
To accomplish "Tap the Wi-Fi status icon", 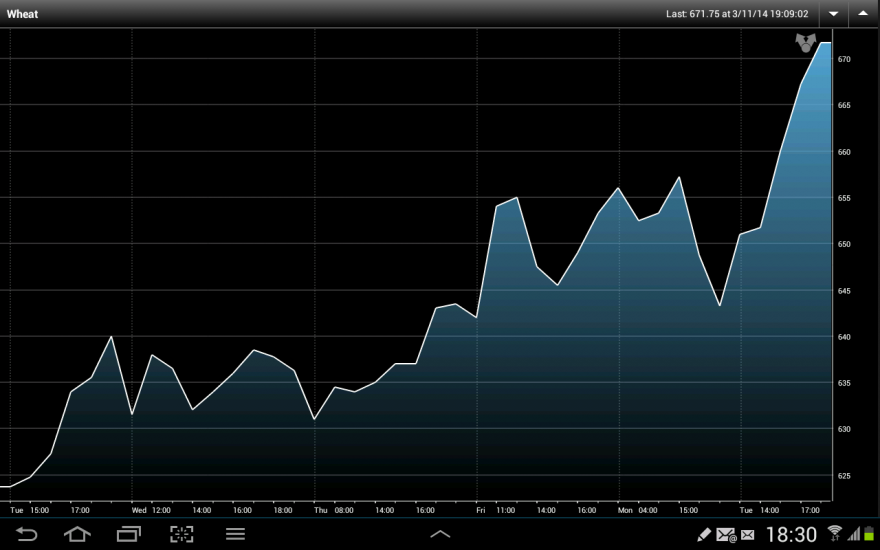I will 835,534.
